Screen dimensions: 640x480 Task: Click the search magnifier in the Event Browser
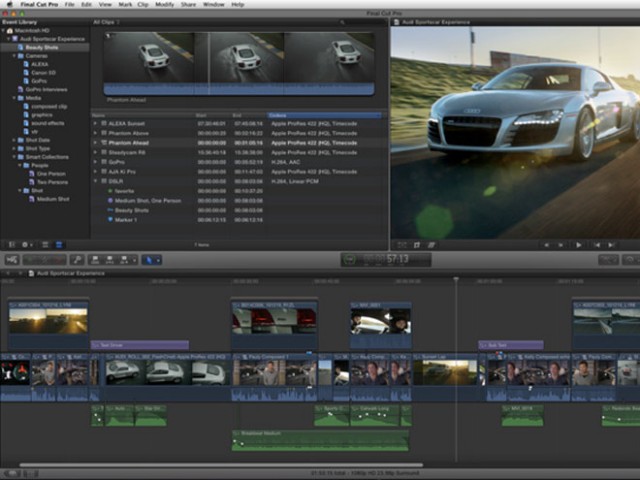(x=342, y=22)
